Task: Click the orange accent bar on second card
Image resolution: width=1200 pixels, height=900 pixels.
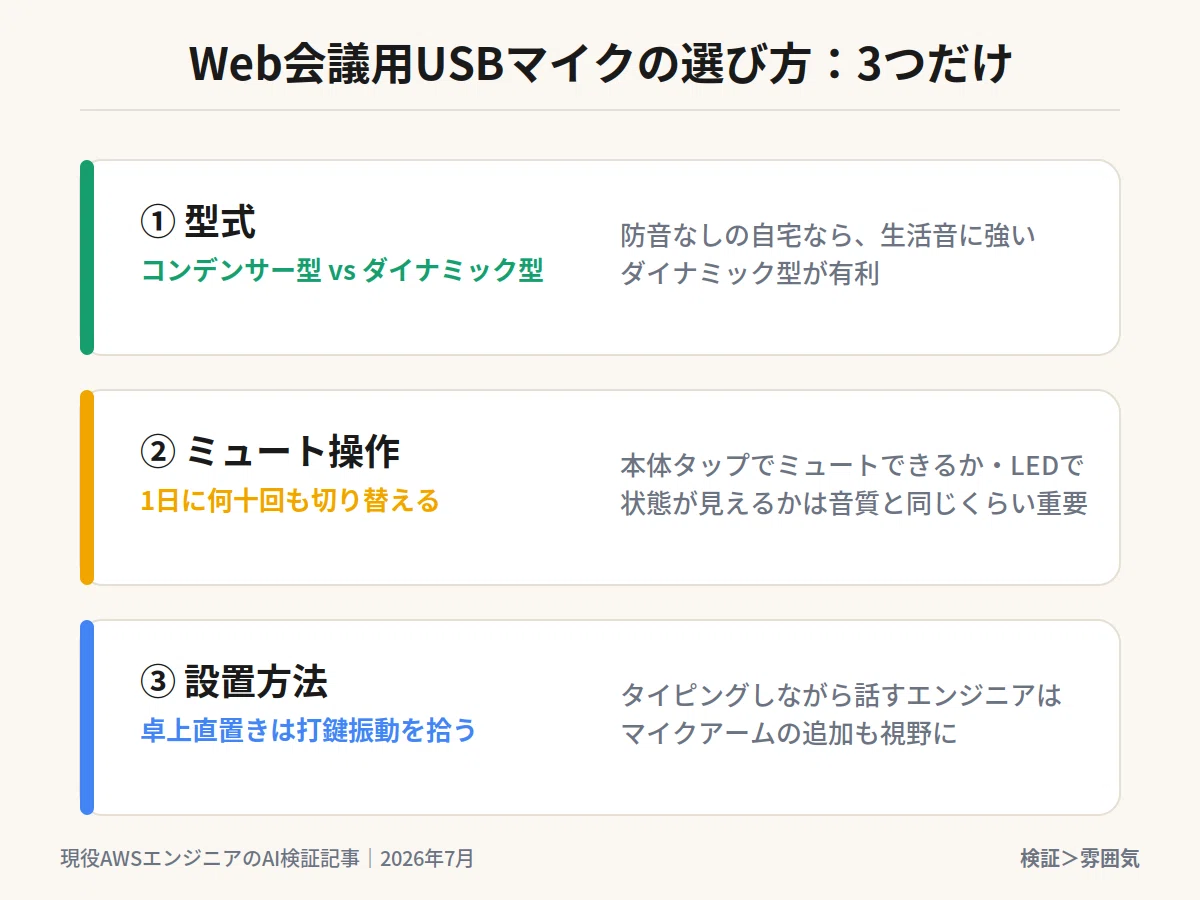Action: [87, 487]
